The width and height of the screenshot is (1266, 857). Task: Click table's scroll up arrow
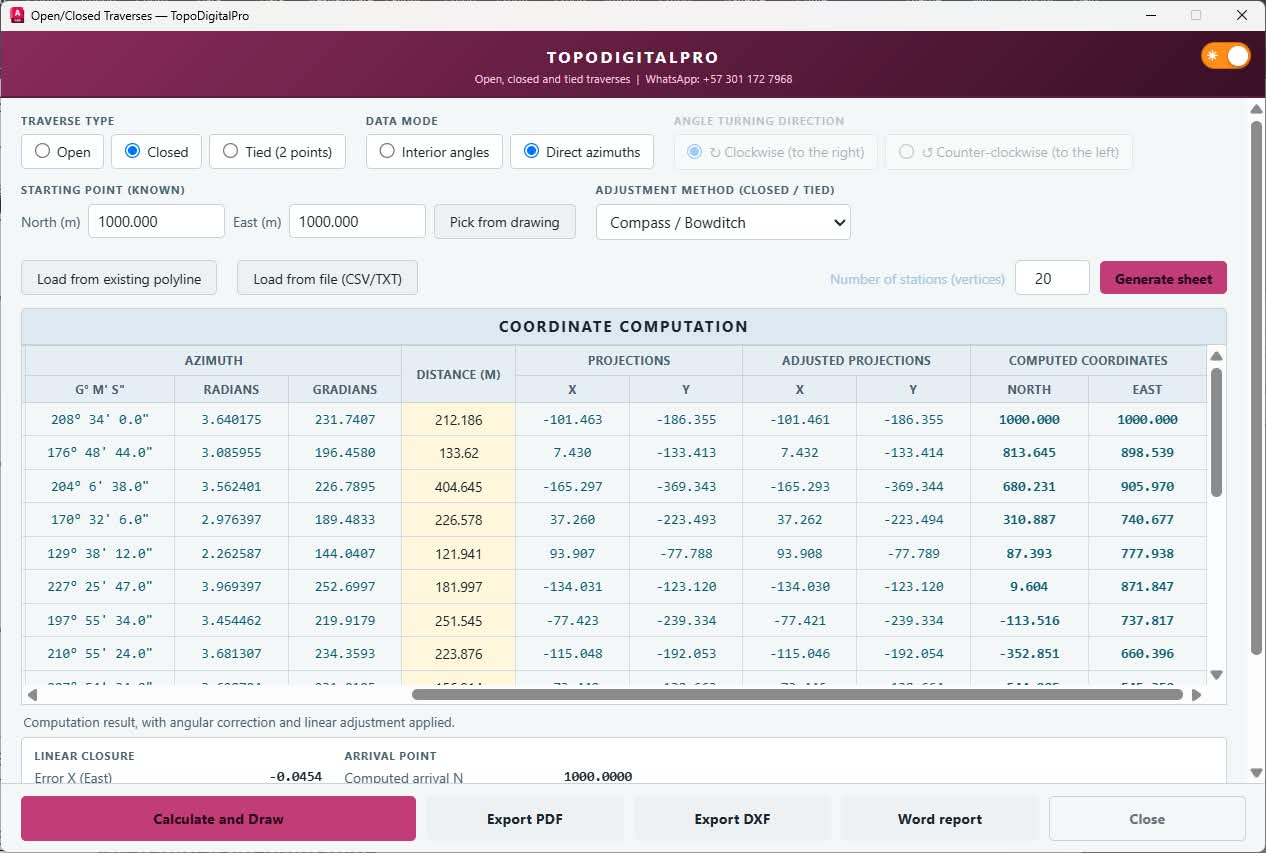(x=1216, y=356)
